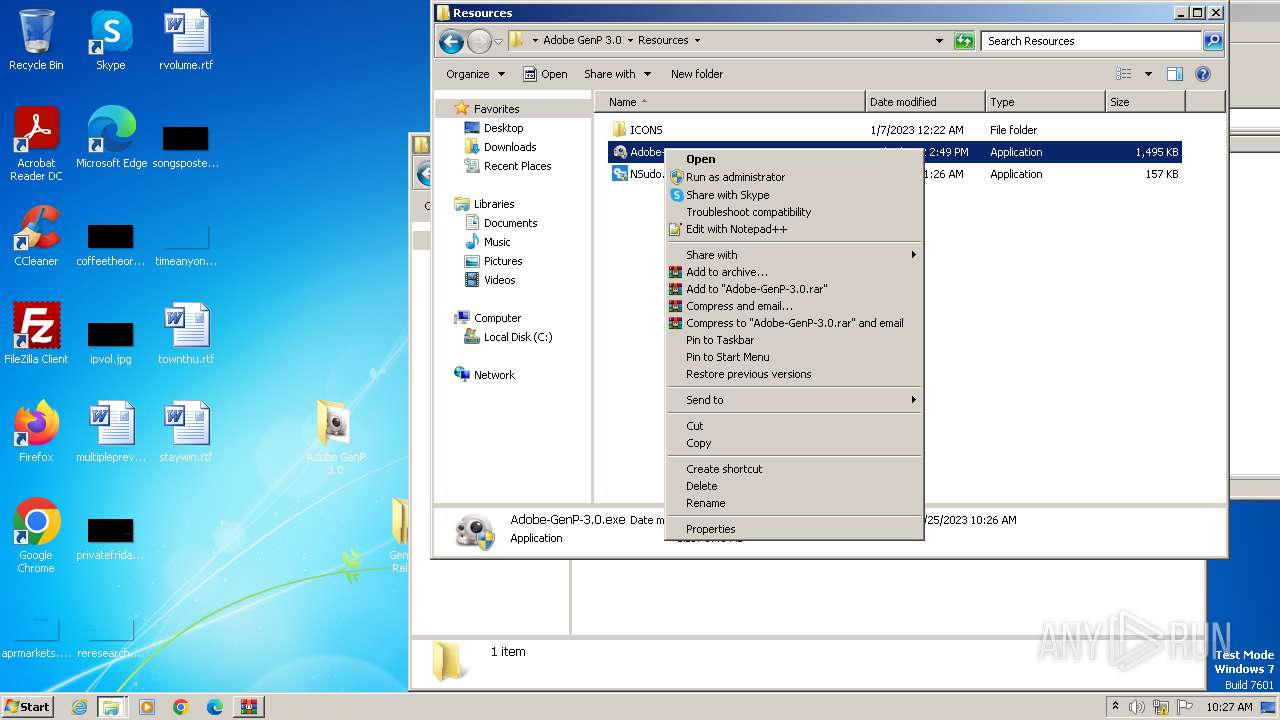The image size is (1280, 720).
Task: Select Cut in context menu
Action: coord(794,426)
